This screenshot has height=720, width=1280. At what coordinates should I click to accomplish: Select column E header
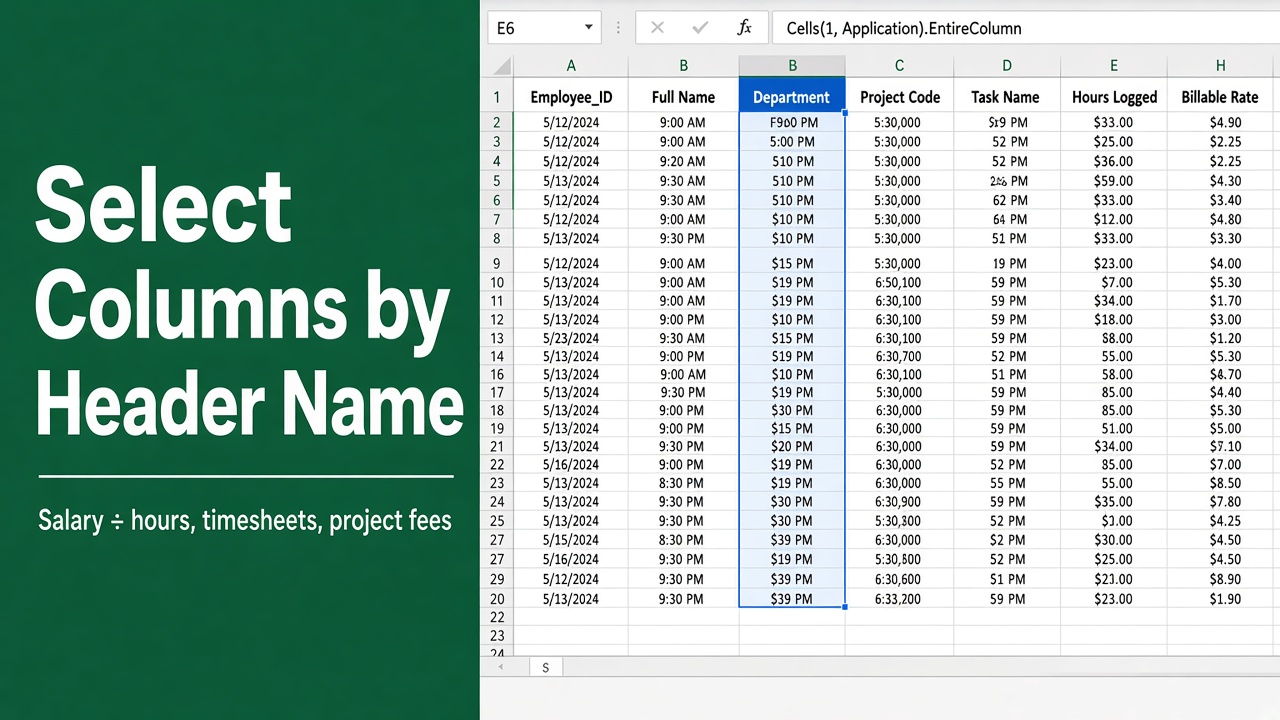pyautogui.click(x=1114, y=66)
